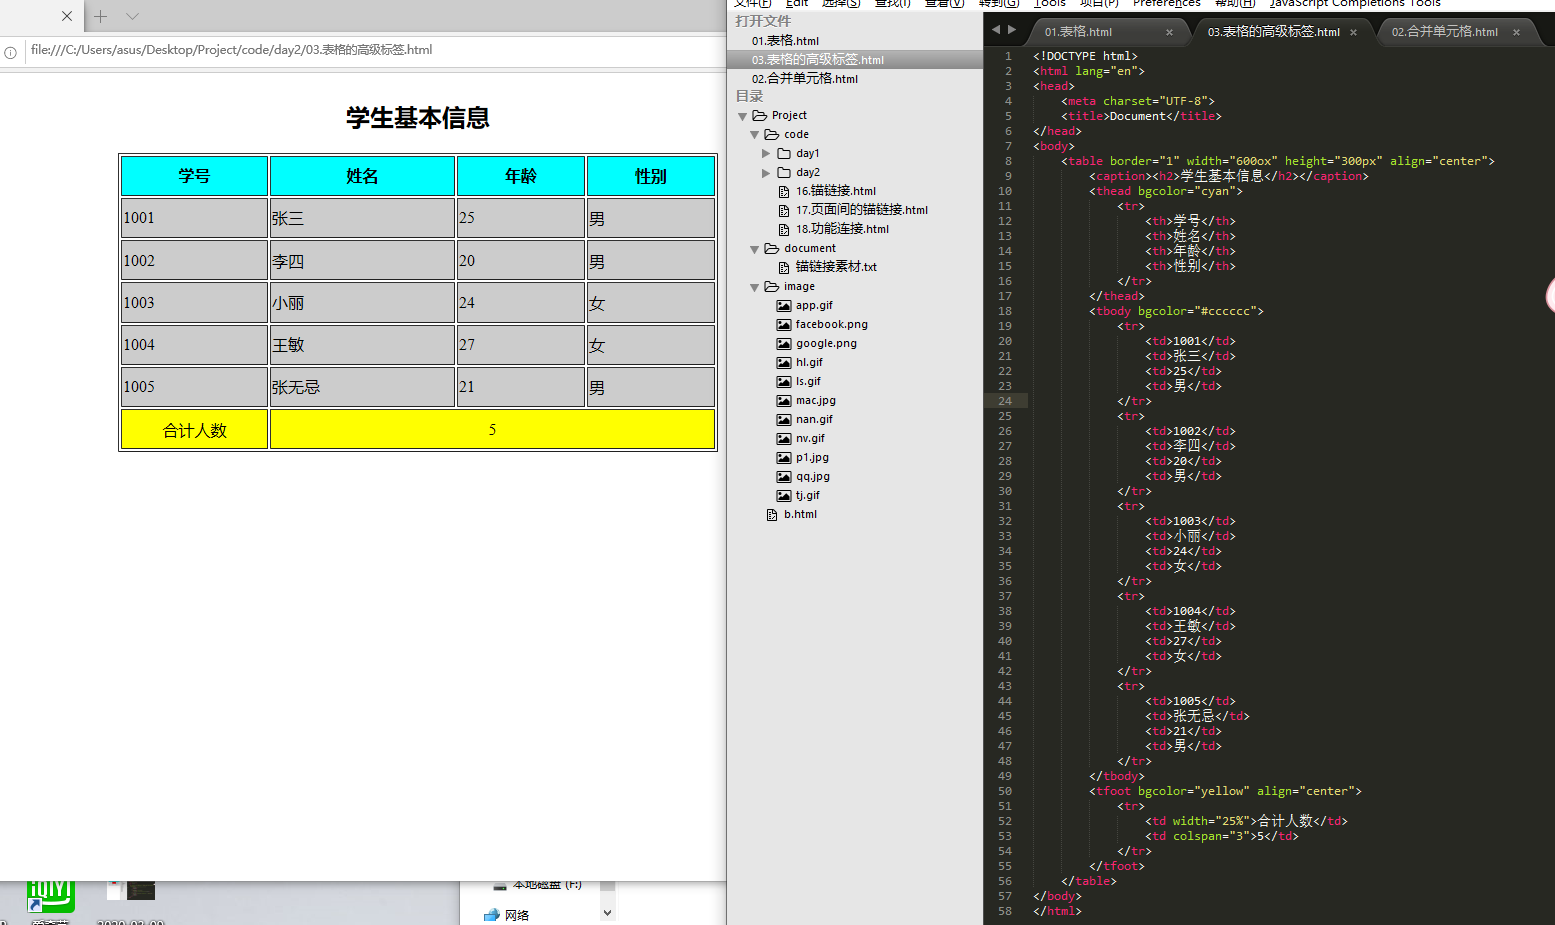Open the Tools menu in Sublime

pos(1050,3)
